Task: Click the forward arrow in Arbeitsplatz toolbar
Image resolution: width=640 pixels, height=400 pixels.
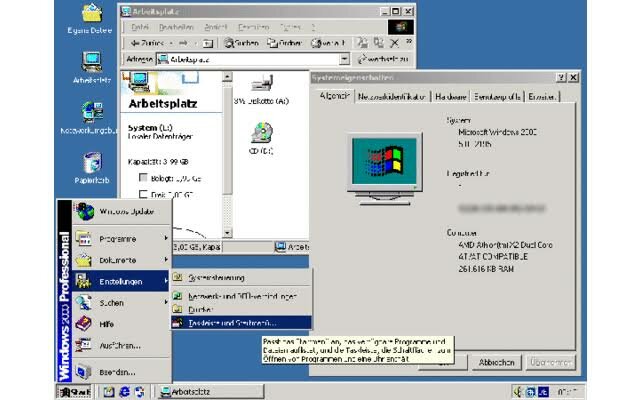Action: (183, 43)
